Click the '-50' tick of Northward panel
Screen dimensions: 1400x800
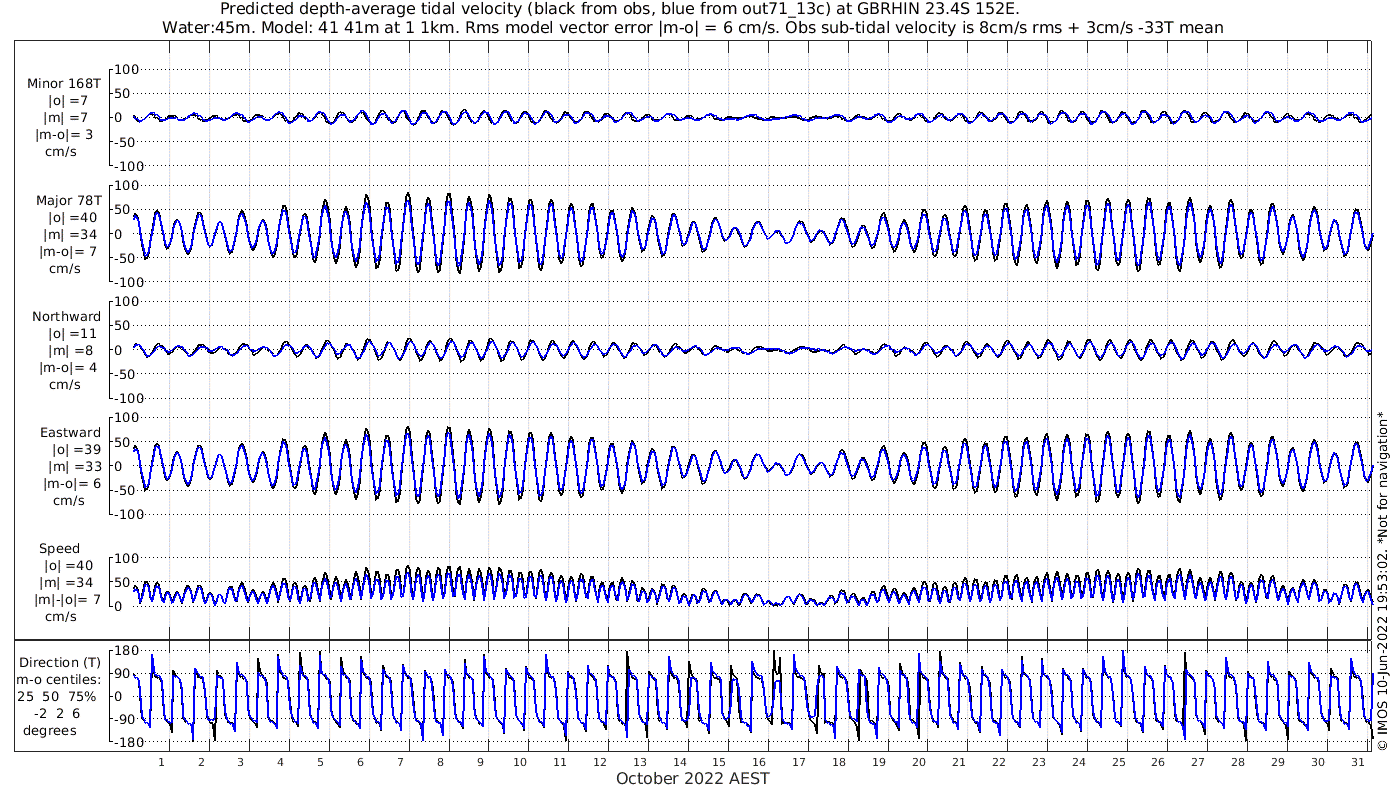pyautogui.click(x=125, y=374)
